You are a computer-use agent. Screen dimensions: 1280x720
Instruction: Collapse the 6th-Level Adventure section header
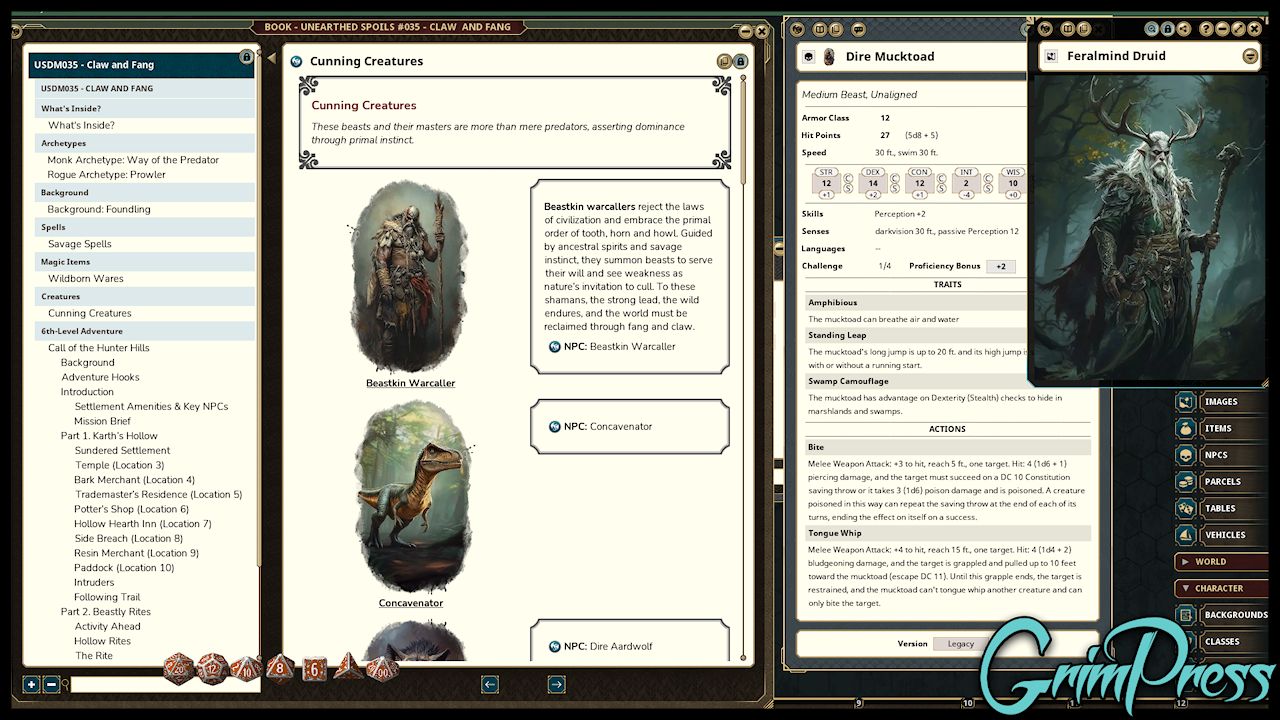coord(145,331)
